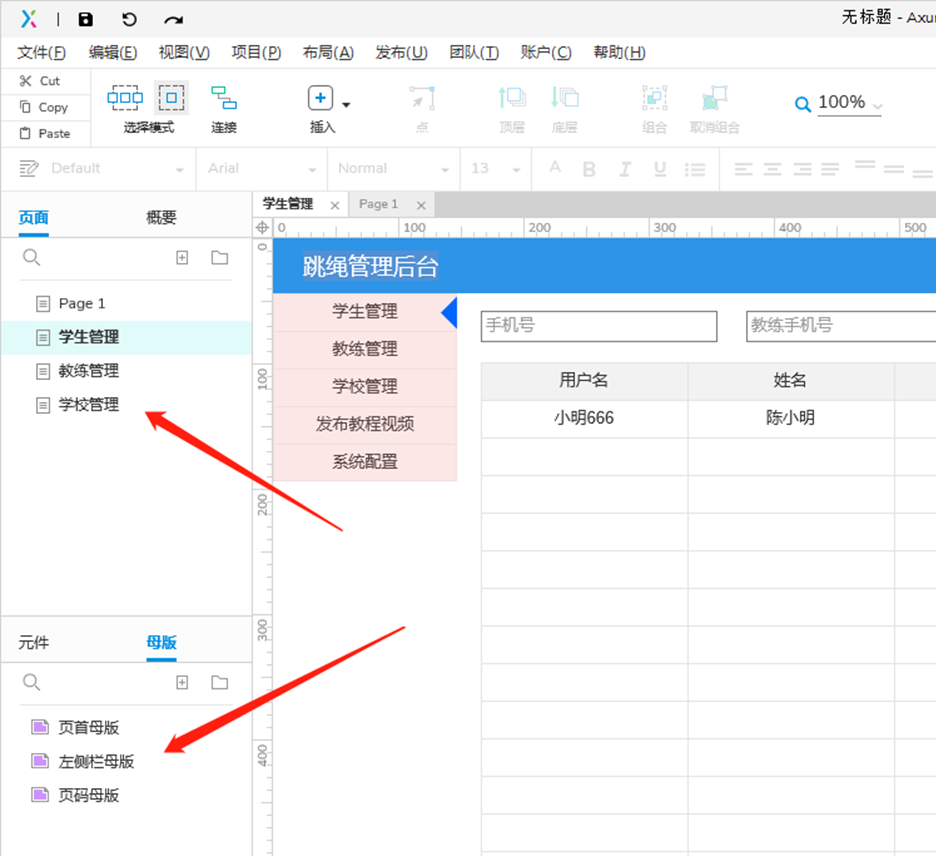
Task: Open the 帮助(H) menu
Action: coord(619,53)
